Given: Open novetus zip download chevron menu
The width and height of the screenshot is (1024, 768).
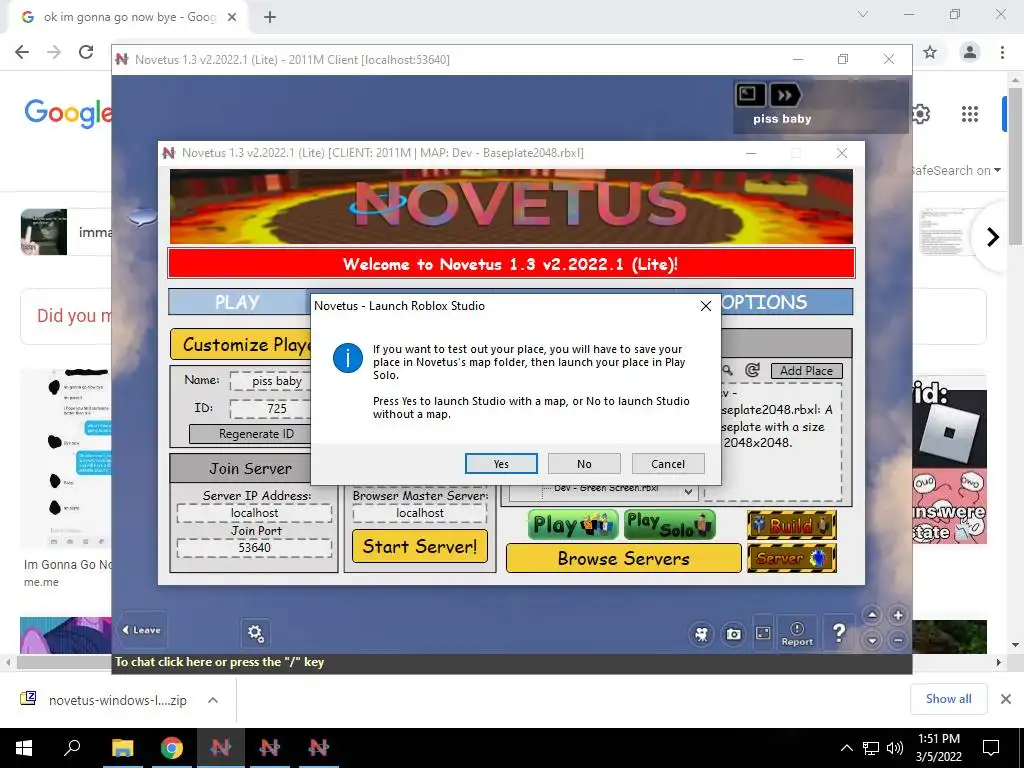Looking at the screenshot, I should 212,700.
